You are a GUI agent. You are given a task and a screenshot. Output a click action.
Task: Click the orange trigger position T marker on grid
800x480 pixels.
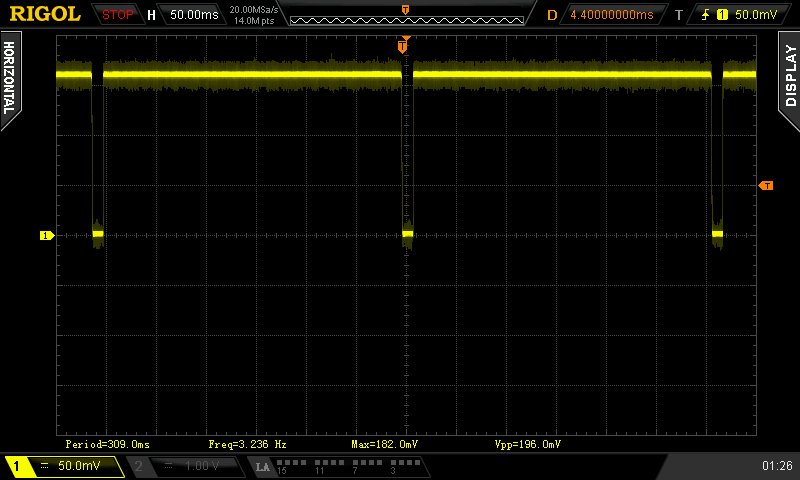(403, 46)
